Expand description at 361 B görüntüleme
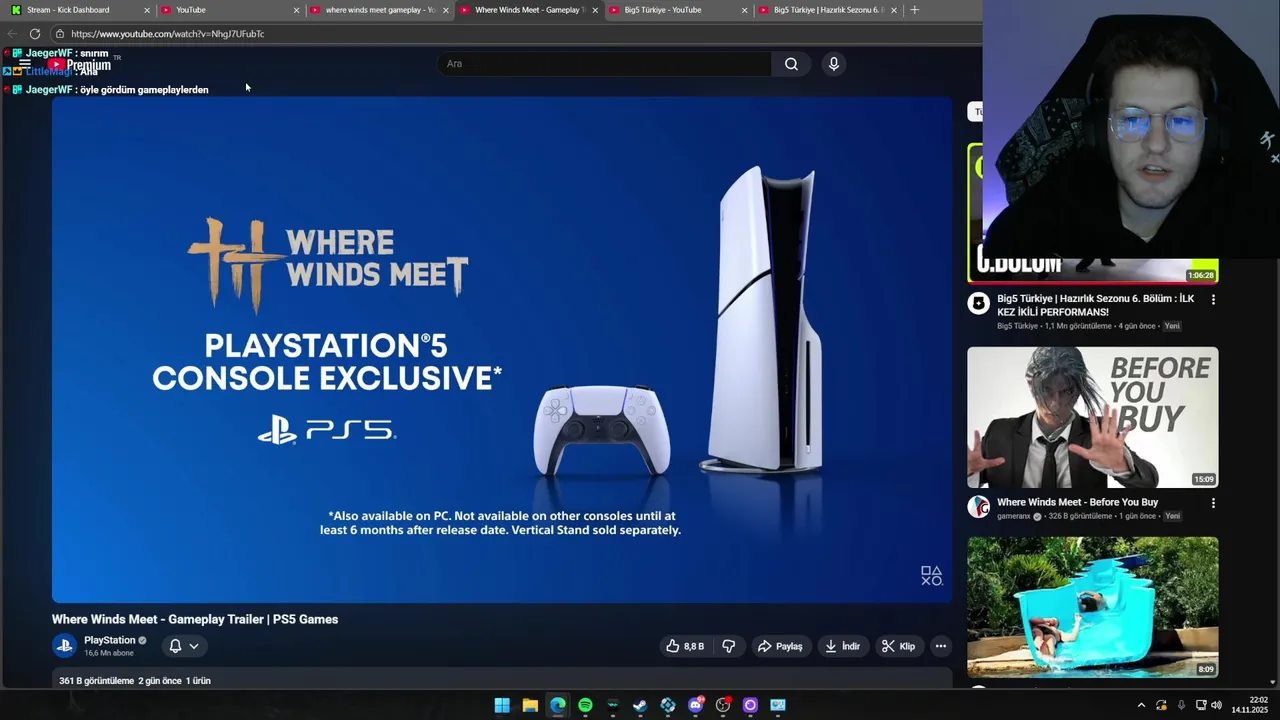This screenshot has width=1280, height=720. 134,681
